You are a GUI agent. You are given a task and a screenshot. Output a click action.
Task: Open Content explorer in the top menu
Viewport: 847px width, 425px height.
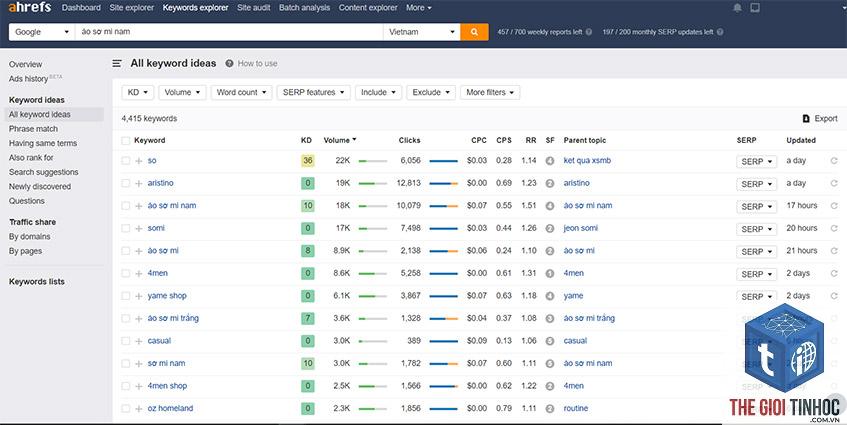pyautogui.click(x=368, y=8)
